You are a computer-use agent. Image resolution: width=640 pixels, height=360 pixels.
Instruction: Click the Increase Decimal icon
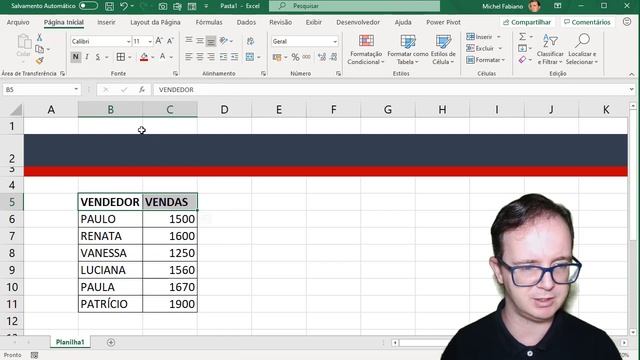[x=322, y=57]
